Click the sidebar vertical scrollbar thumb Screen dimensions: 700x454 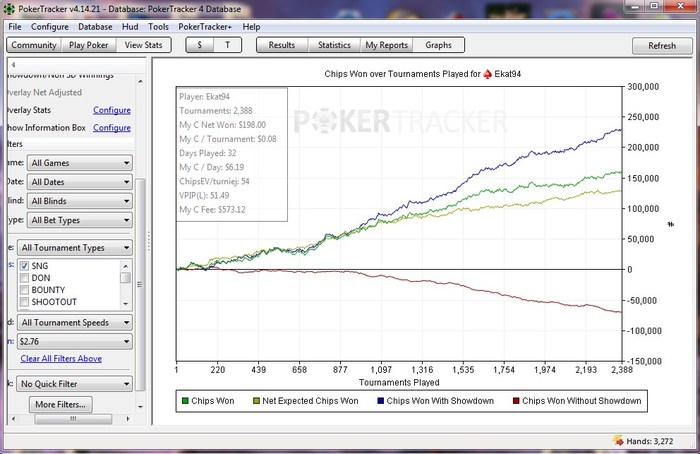tap(140, 284)
